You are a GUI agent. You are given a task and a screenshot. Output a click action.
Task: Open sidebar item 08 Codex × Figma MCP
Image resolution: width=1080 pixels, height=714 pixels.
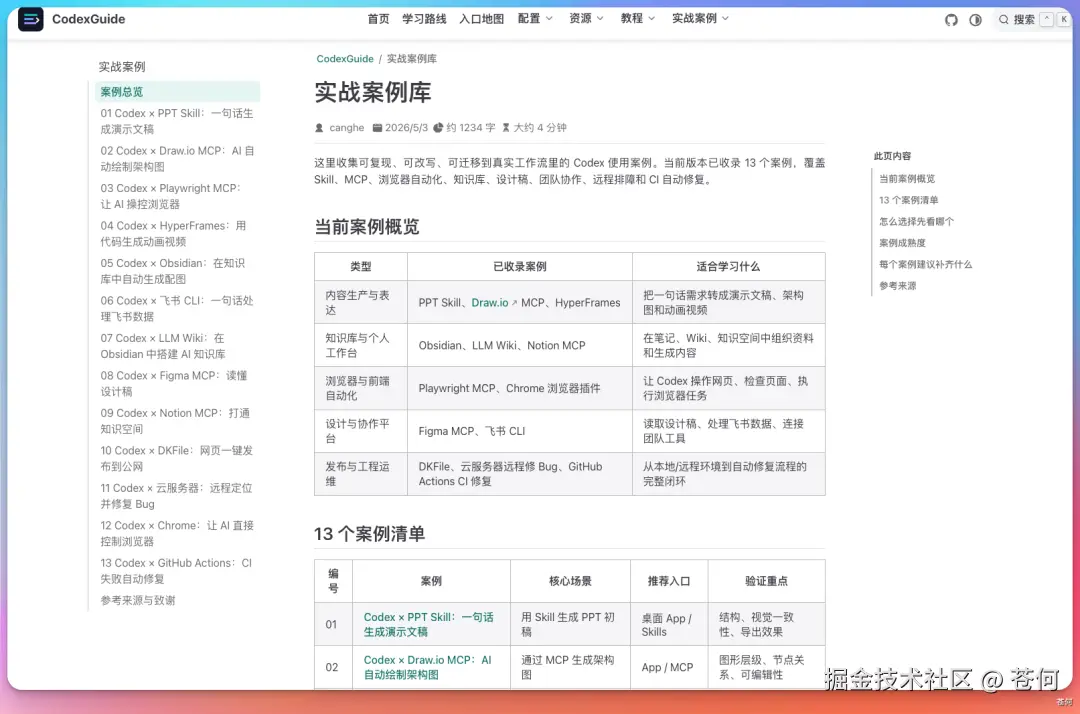click(x=177, y=384)
